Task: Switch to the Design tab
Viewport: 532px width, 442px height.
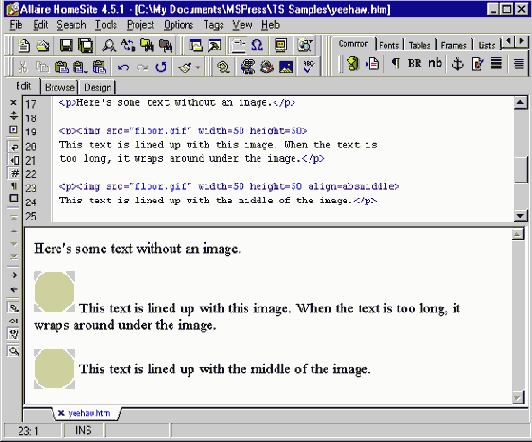Action: point(97,87)
